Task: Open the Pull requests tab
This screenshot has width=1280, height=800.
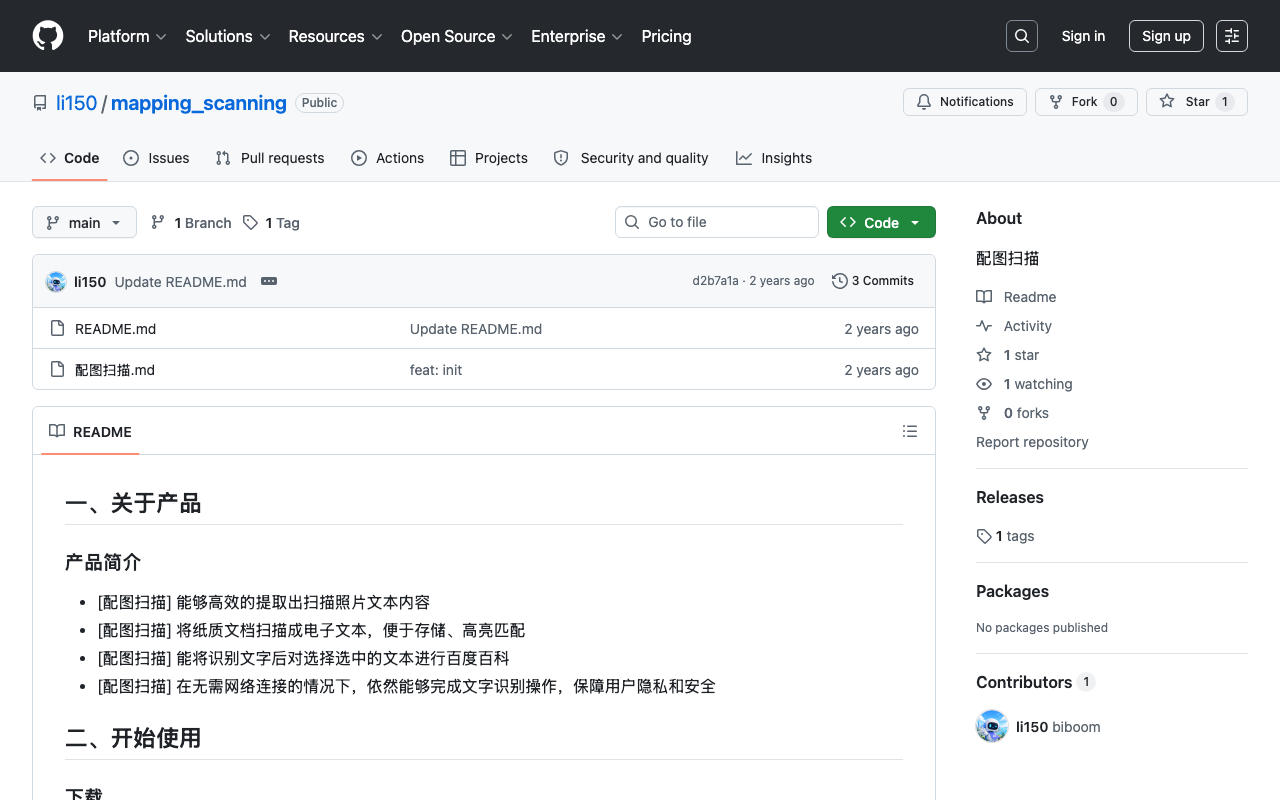Action: [270, 158]
